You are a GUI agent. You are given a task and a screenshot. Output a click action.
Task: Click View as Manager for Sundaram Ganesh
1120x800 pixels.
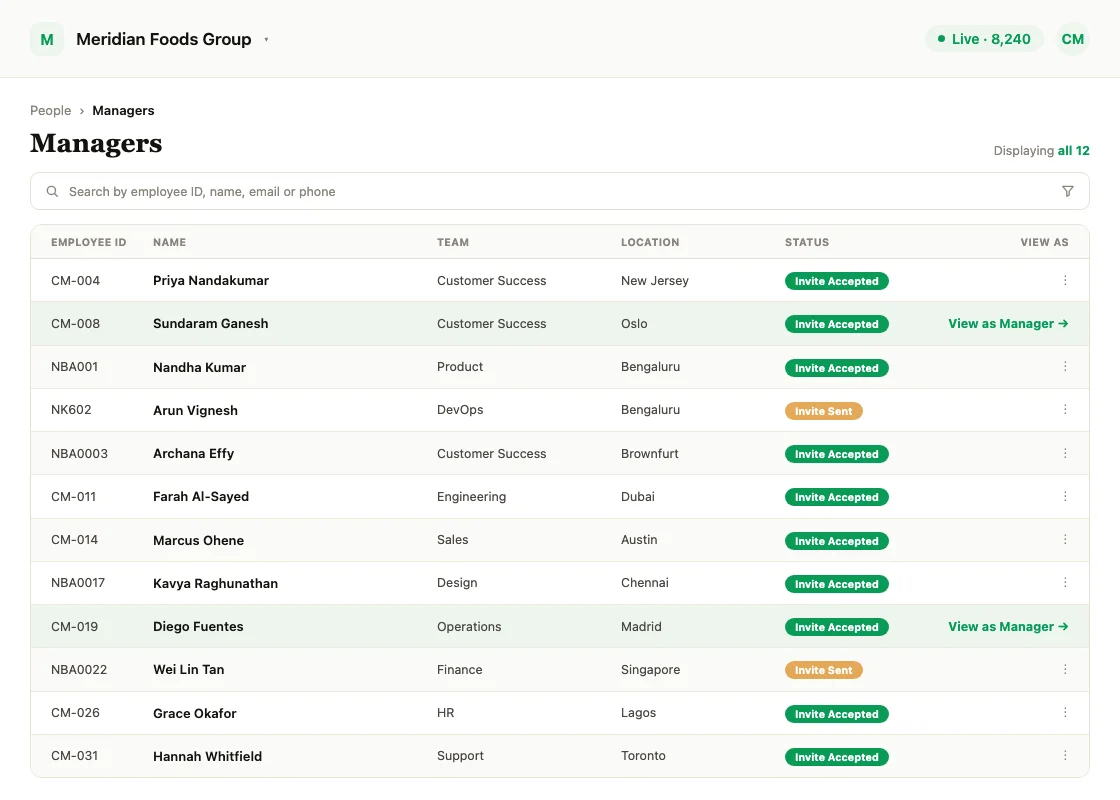tap(1008, 324)
